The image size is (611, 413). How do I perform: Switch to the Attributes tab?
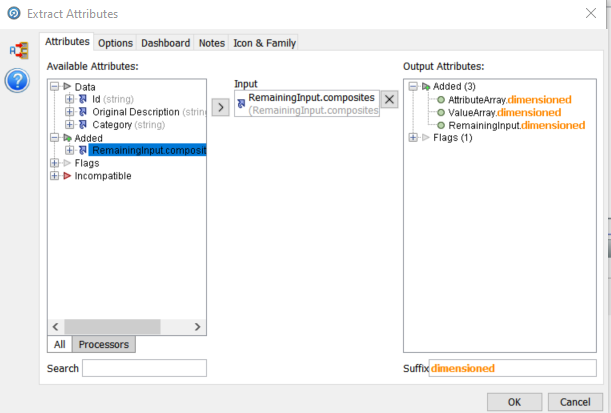[67, 41]
